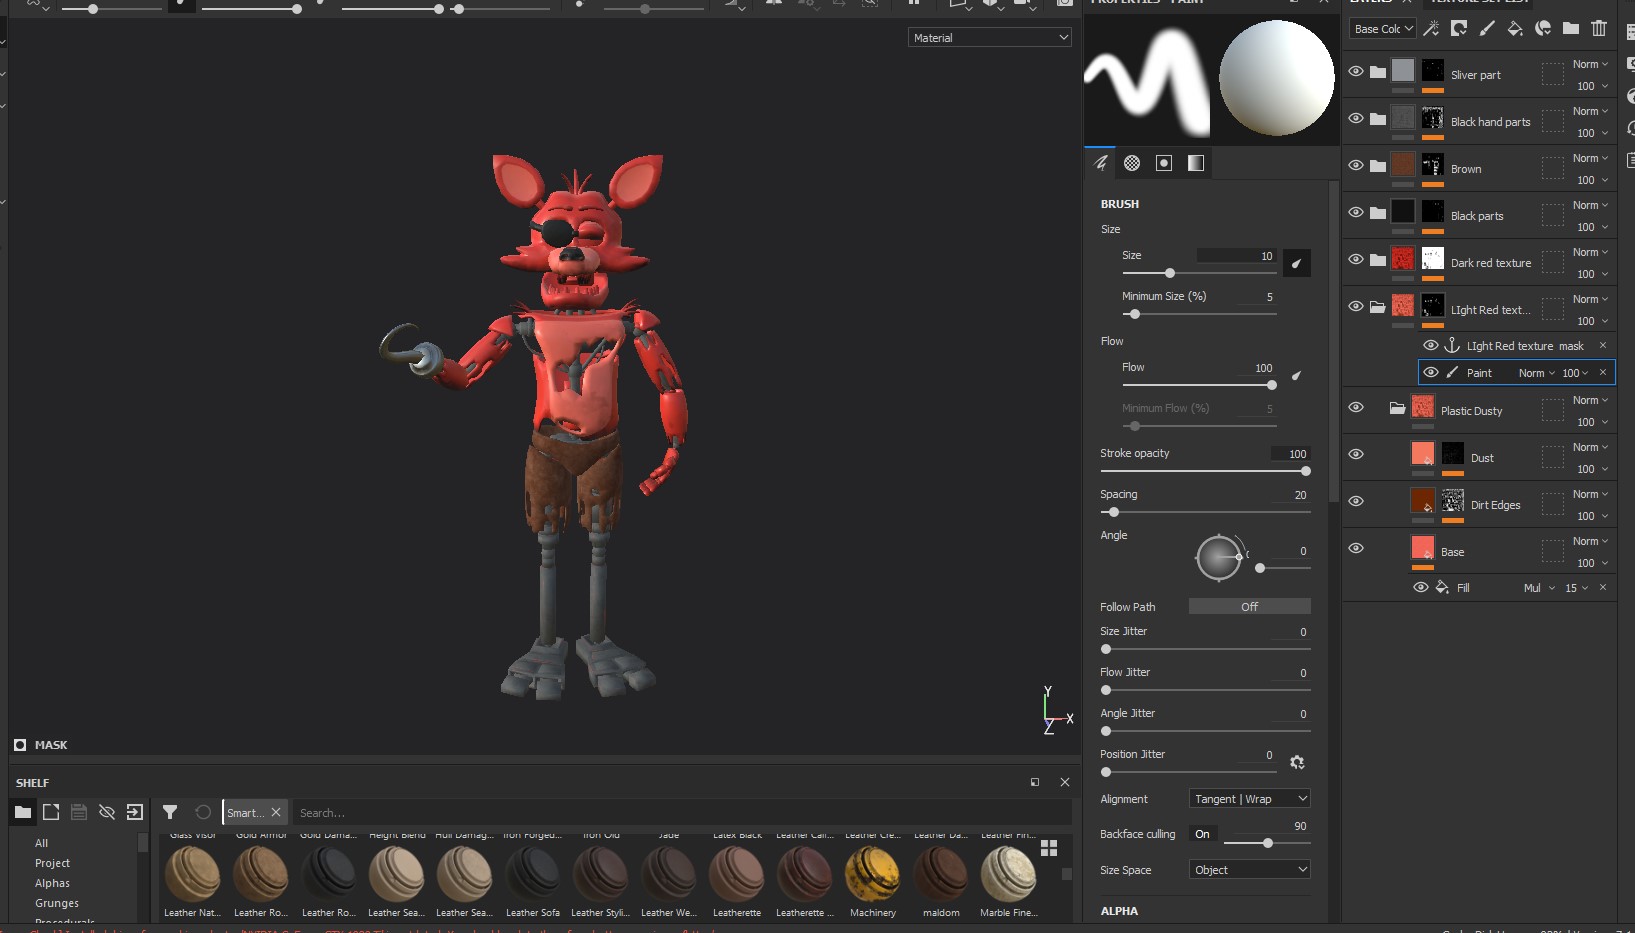Toggle visibility of Dark red texture layer
Image resolution: width=1635 pixels, height=933 pixels.
tap(1356, 259)
